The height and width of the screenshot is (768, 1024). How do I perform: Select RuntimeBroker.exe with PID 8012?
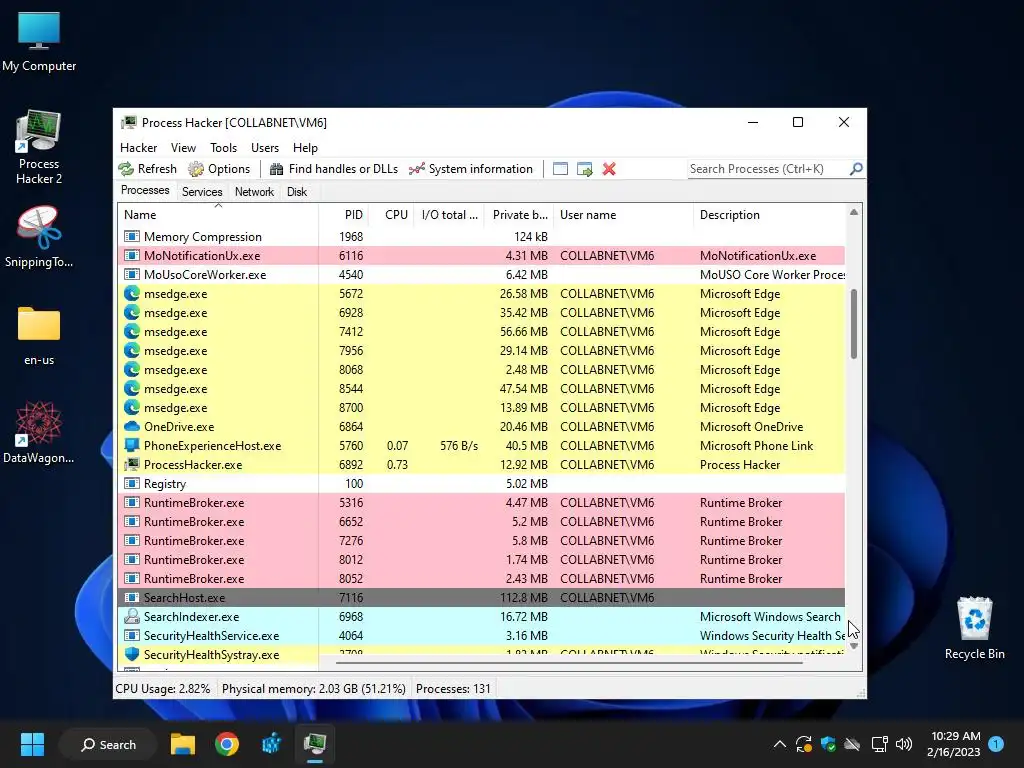481,560
